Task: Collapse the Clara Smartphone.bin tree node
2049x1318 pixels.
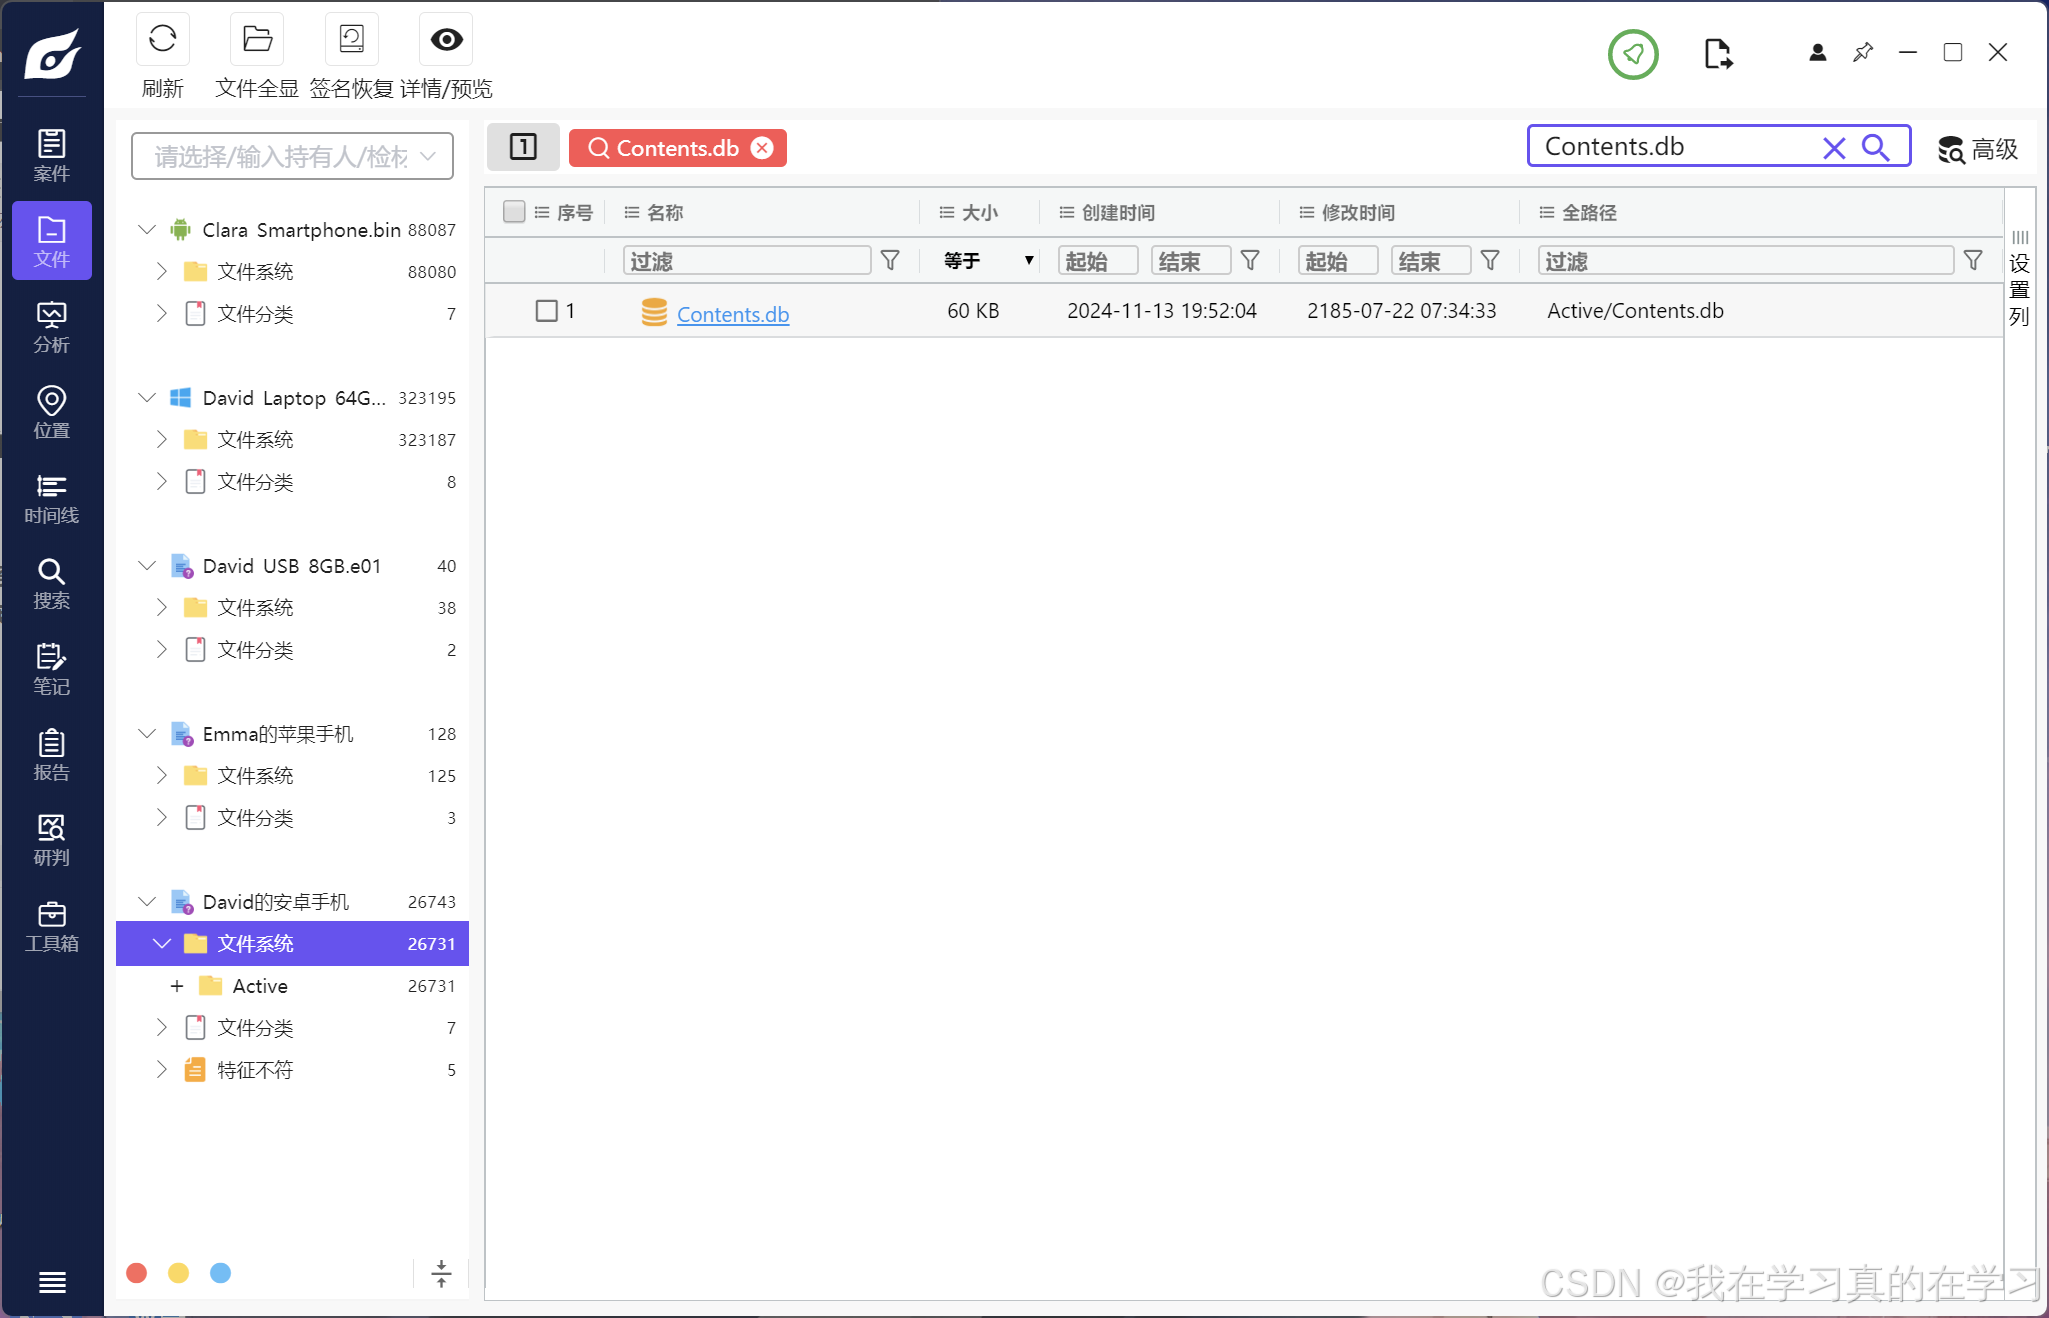Action: pos(147,230)
